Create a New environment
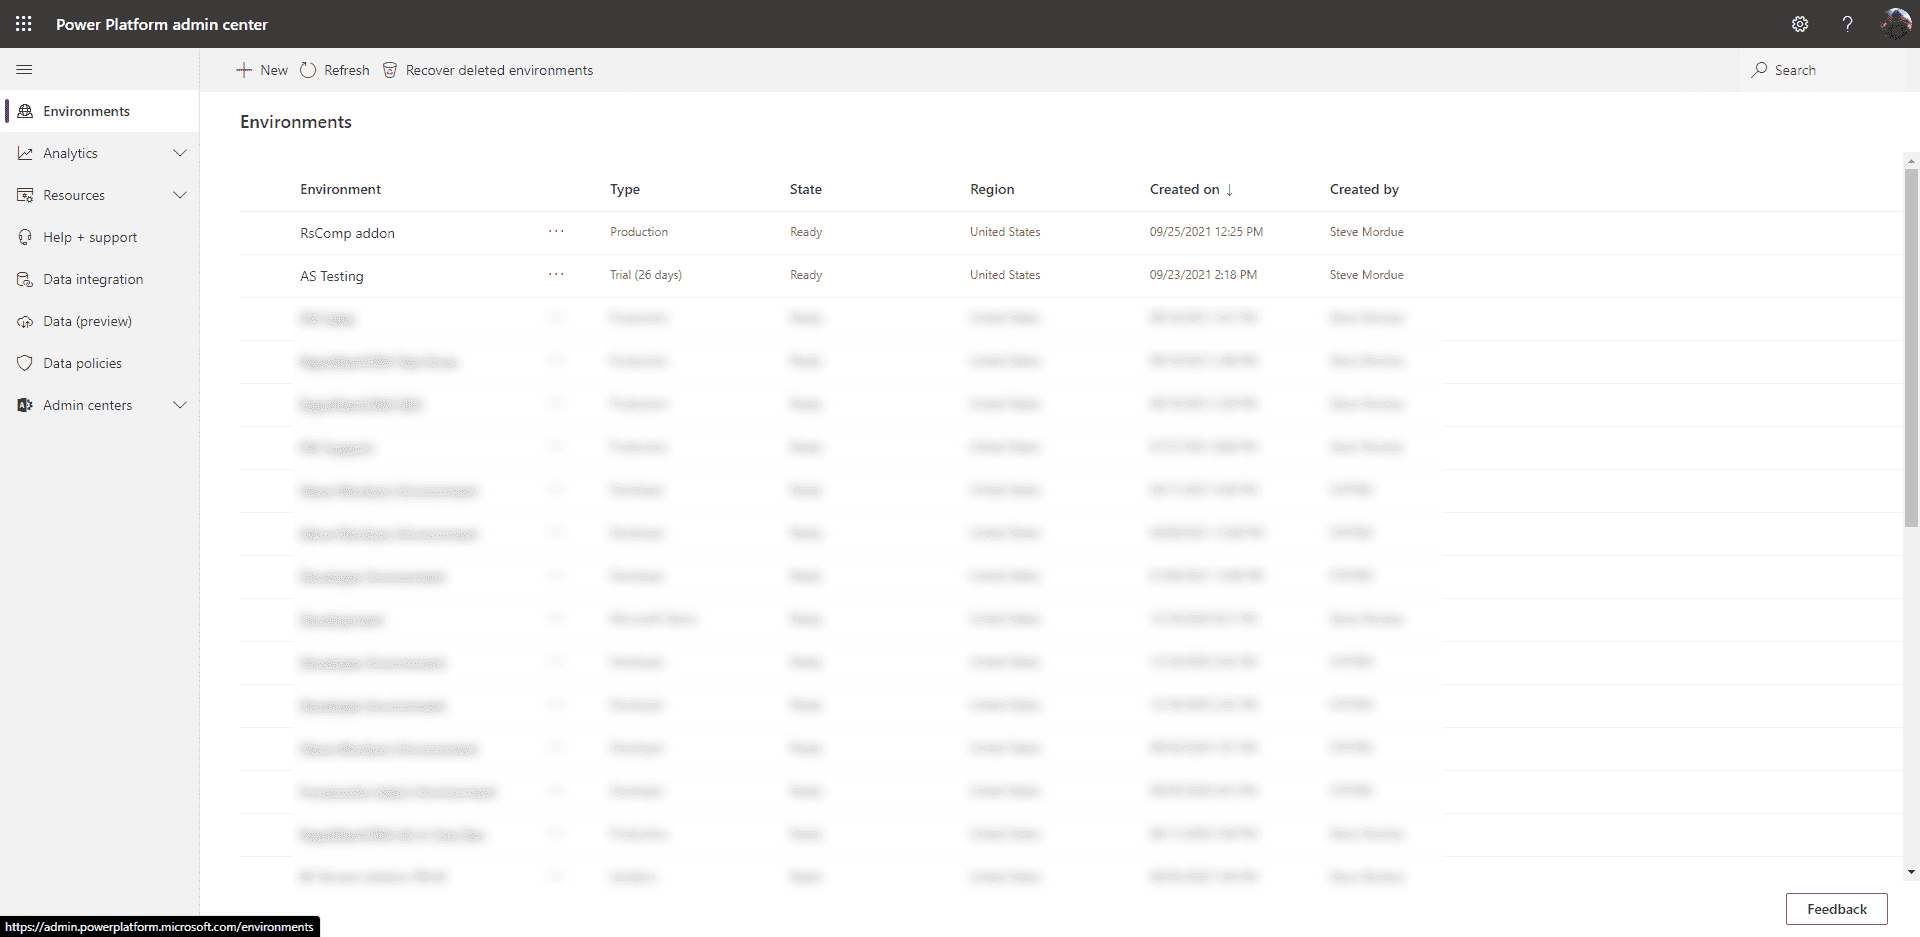Viewport: 1920px width, 937px height. [261, 69]
